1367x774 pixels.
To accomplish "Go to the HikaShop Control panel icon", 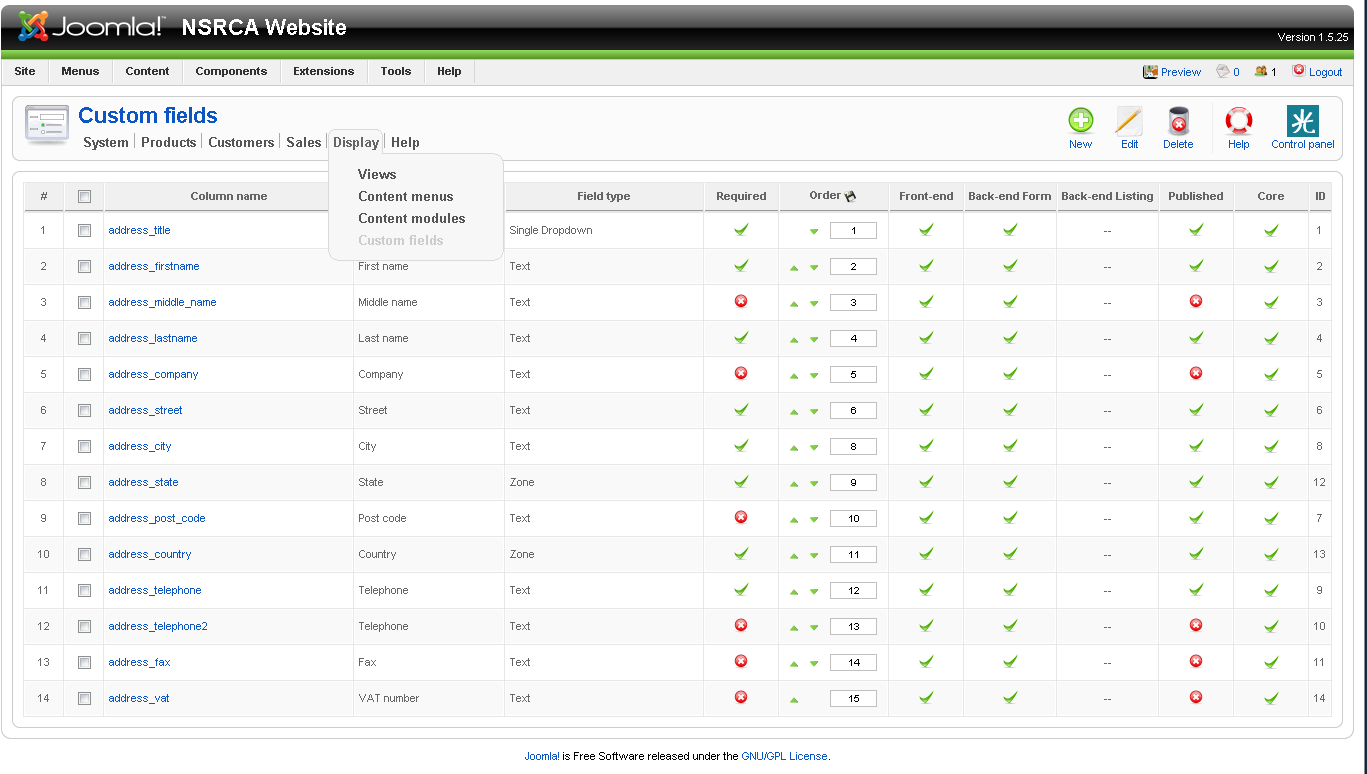I will (x=1302, y=121).
